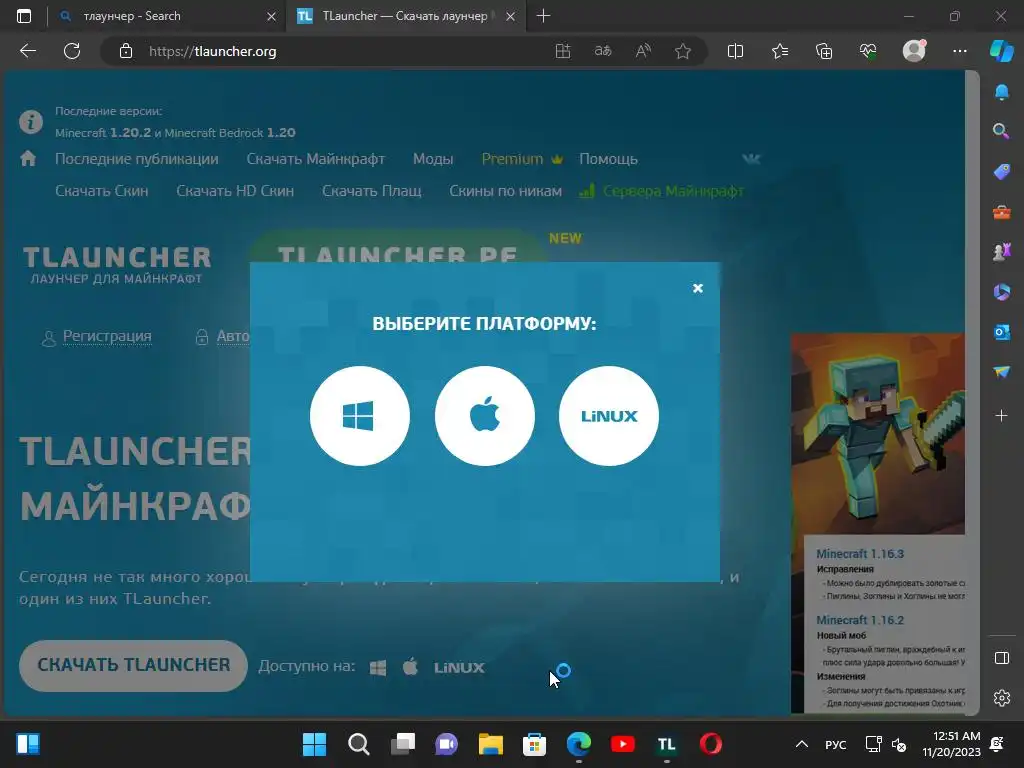Image resolution: width=1024 pixels, height=768 pixels.
Task: Open Скачать Майнкрафт menu item
Action: click(x=315, y=159)
